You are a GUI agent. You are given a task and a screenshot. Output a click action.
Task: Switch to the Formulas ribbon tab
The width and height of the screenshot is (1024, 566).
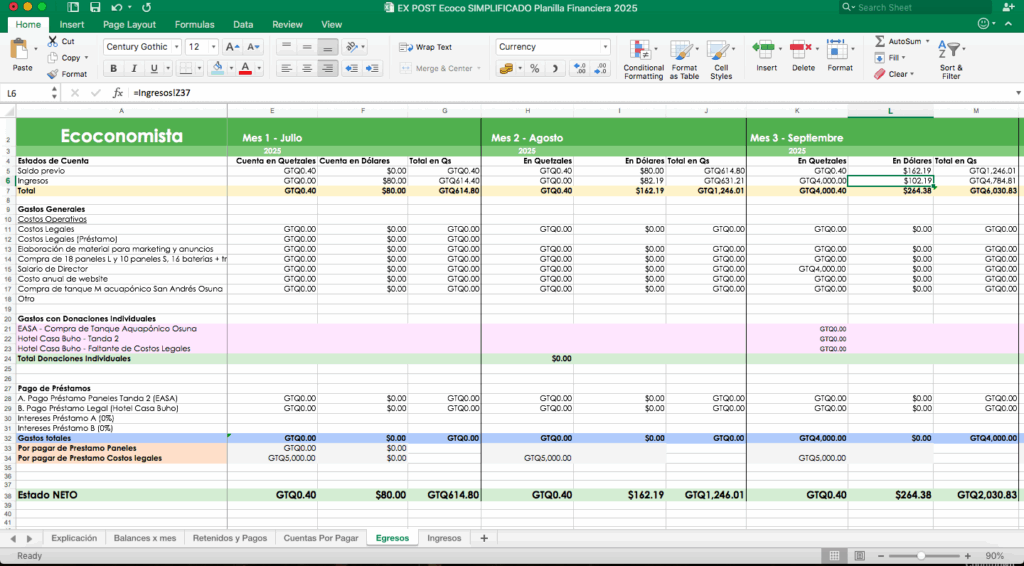pos(194,24)
